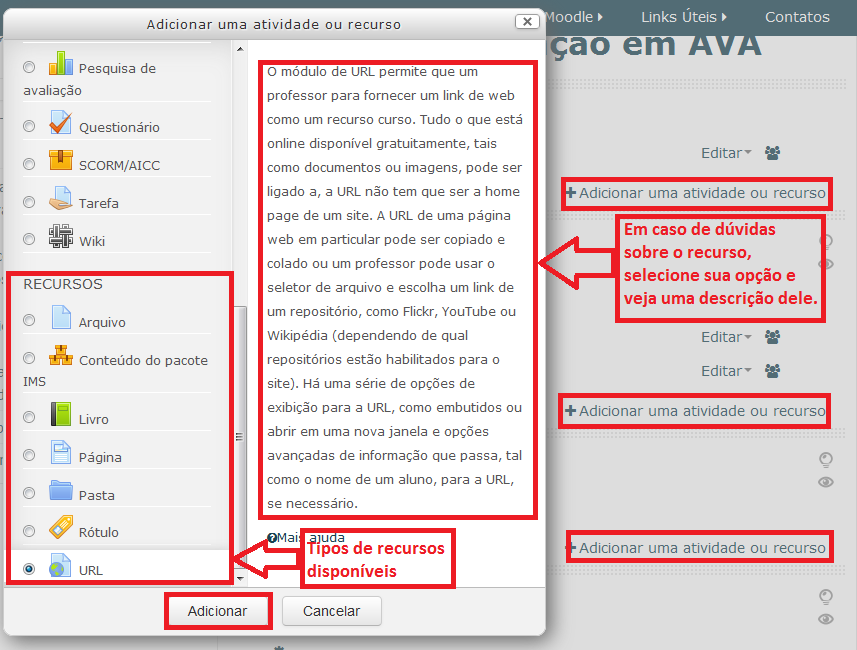Click the Questionário checkmark icon
Viewport: 857px width, 650px height.
(x=61, y=125)
